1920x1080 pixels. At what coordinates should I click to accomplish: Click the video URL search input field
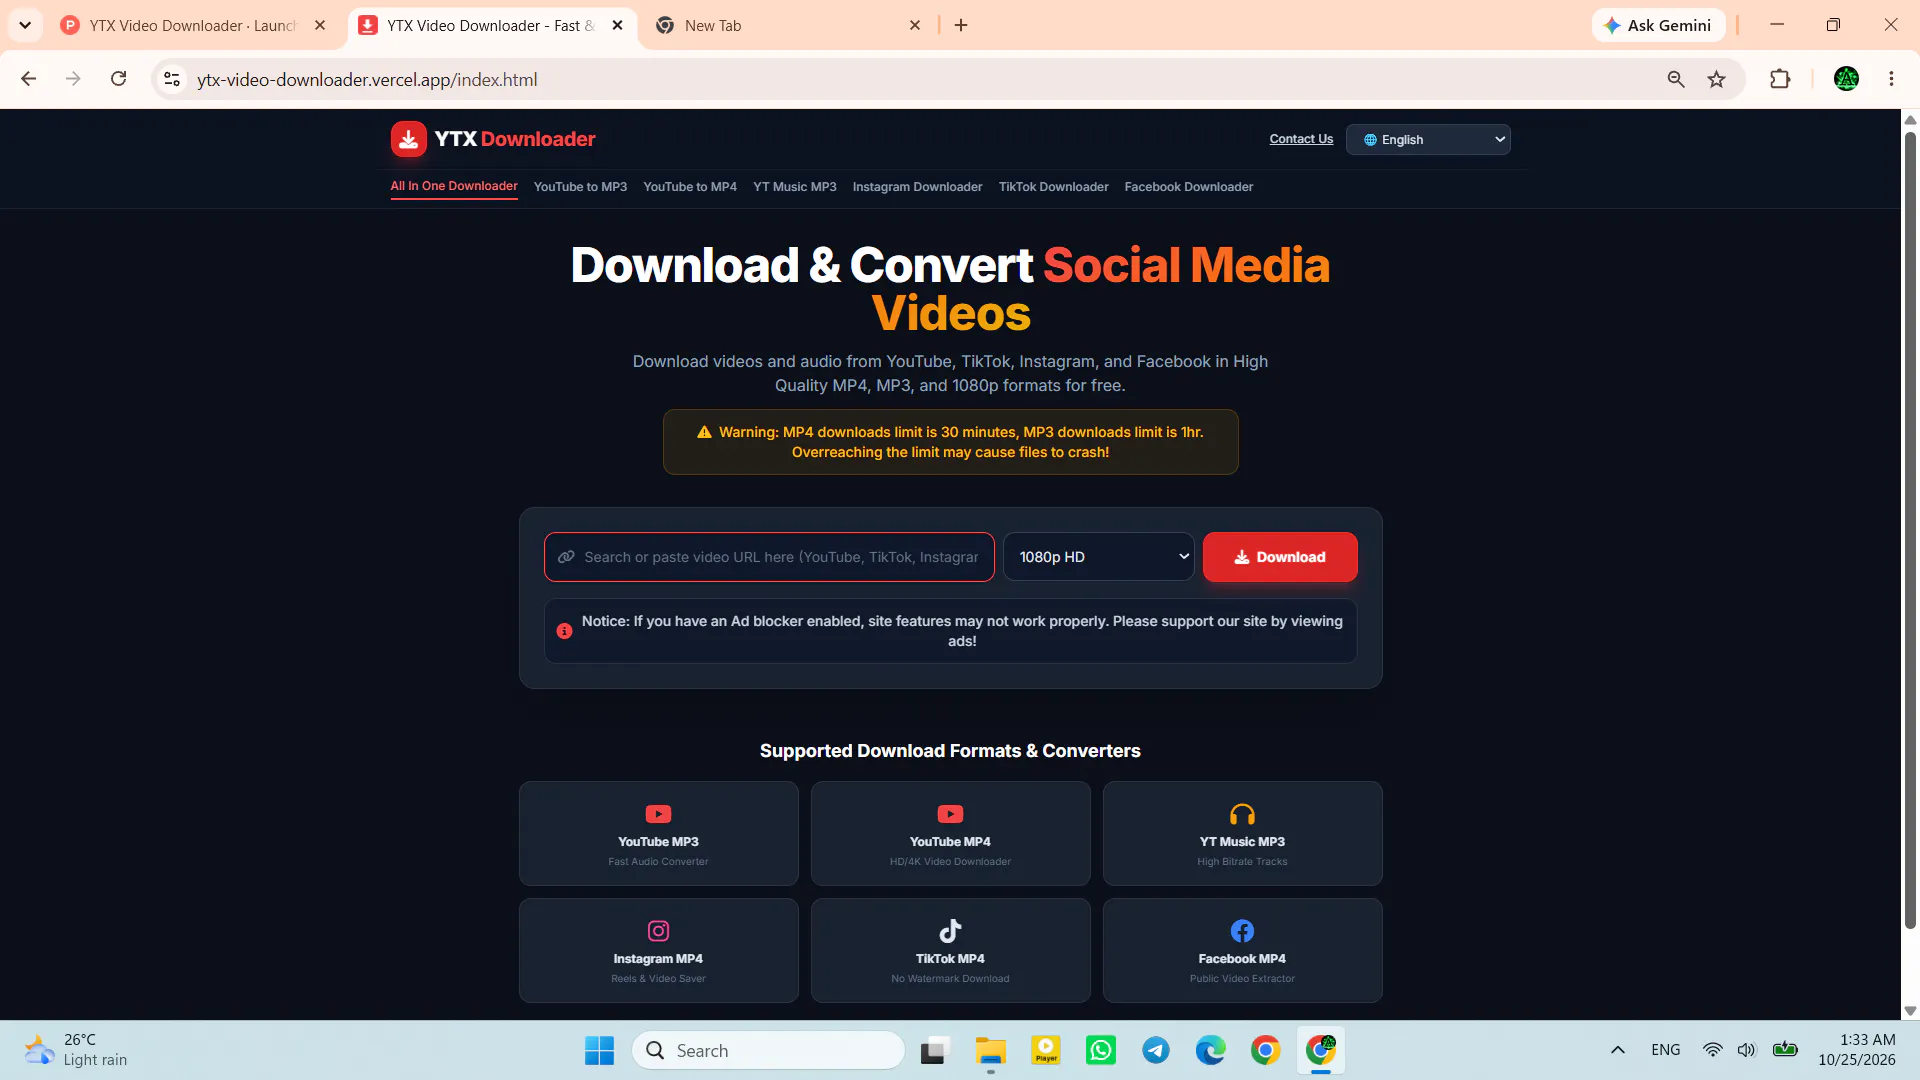coord(769,557)
